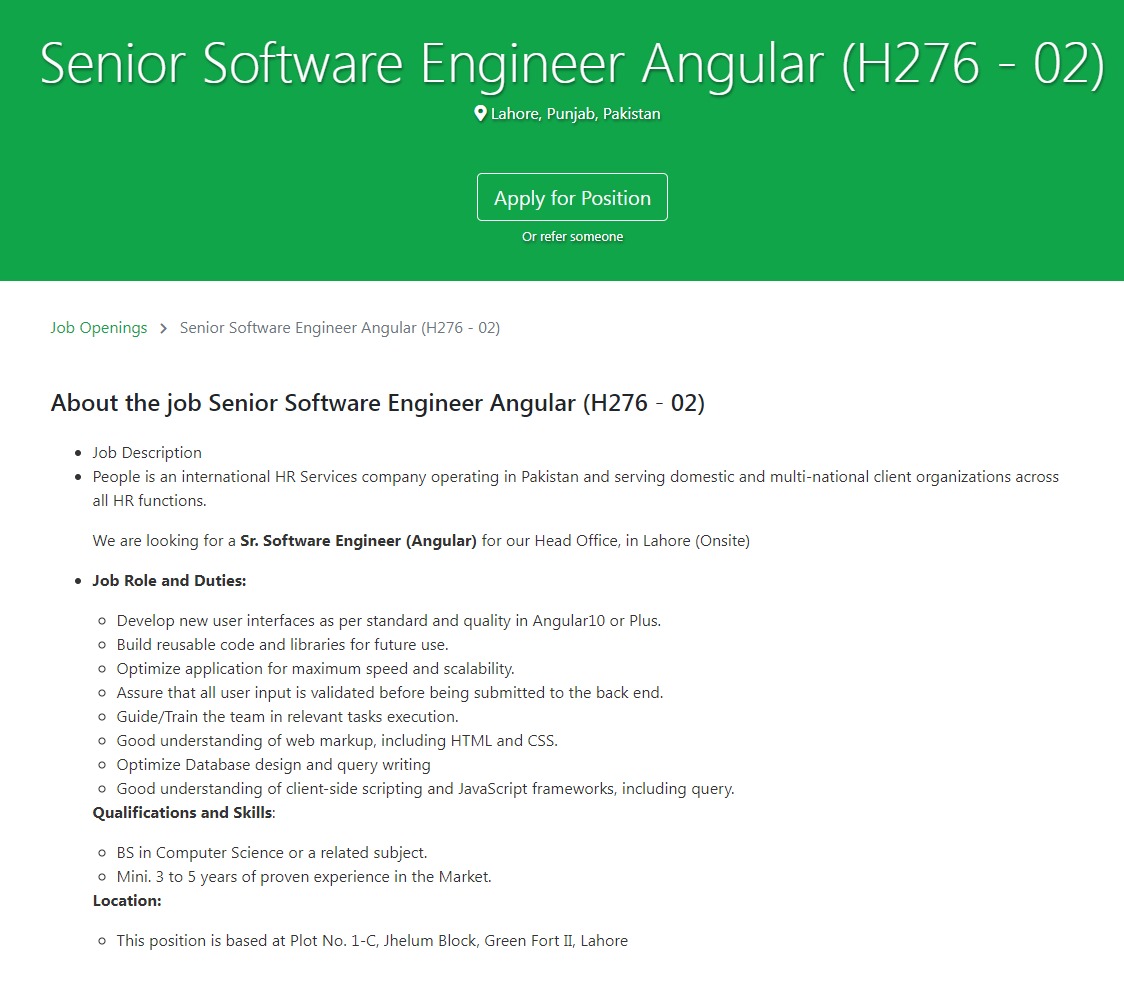The image size is (1124, 995).
Task: Click the 'Job Role and Duties' heading
Action: coord(169,581)
